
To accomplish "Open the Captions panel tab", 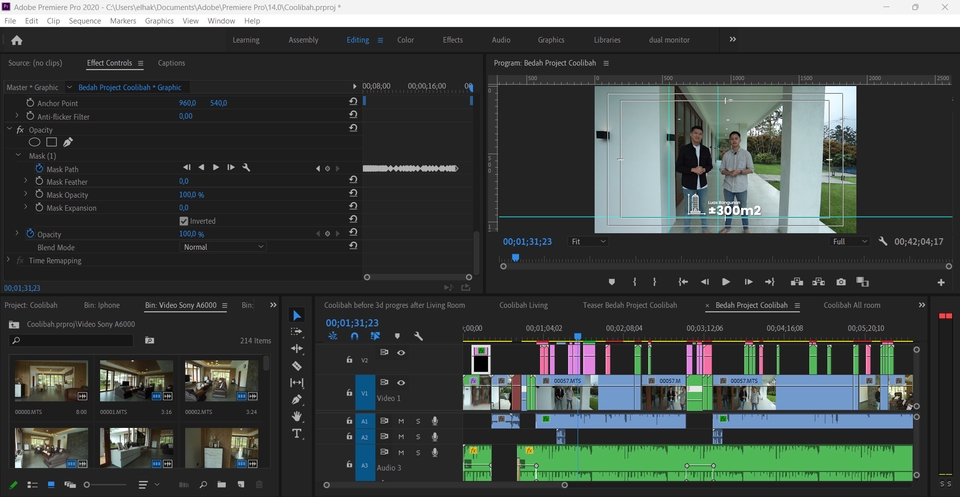I will click(x=171, y=63).
